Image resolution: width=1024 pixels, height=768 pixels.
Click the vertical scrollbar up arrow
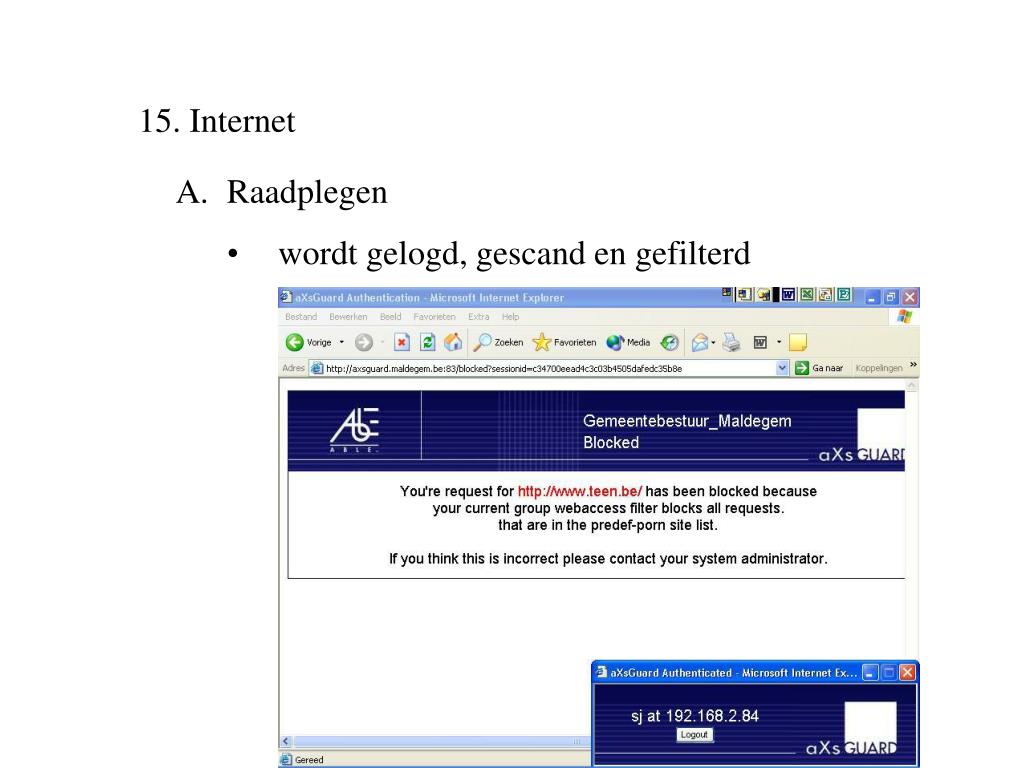point(912,386)
